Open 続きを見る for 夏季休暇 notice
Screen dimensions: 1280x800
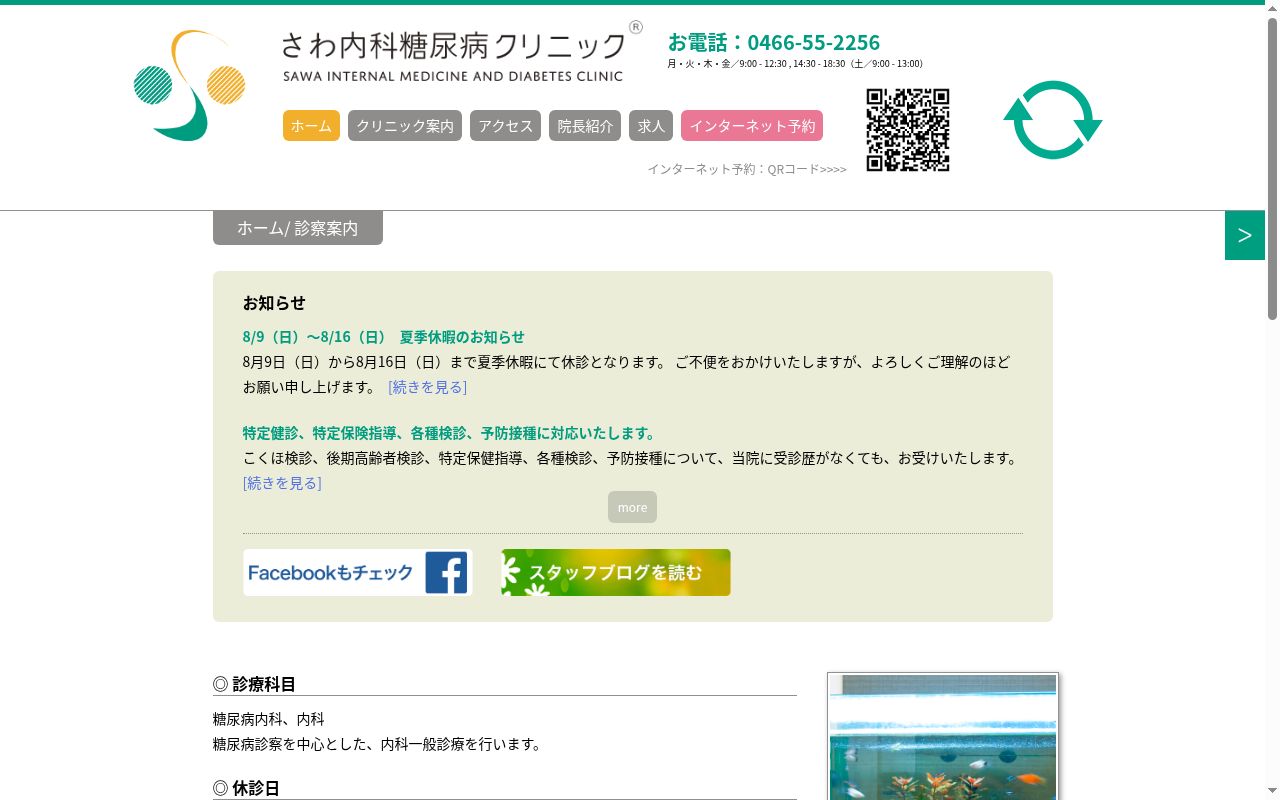[427, 386]
